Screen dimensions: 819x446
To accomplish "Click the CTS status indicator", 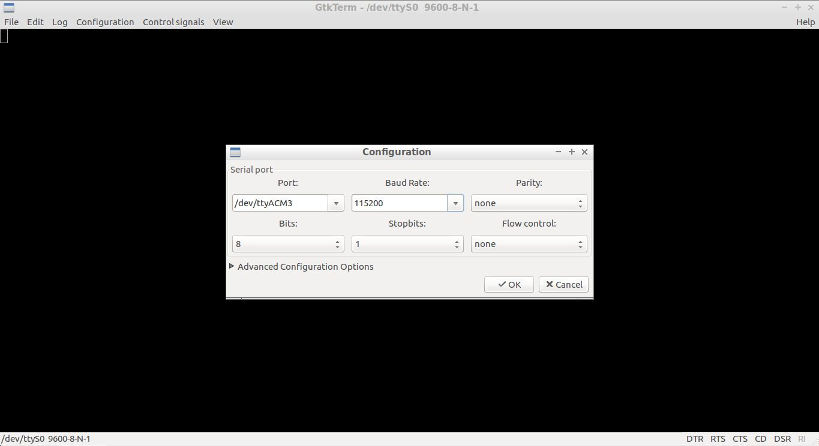I will coord(740,439).
